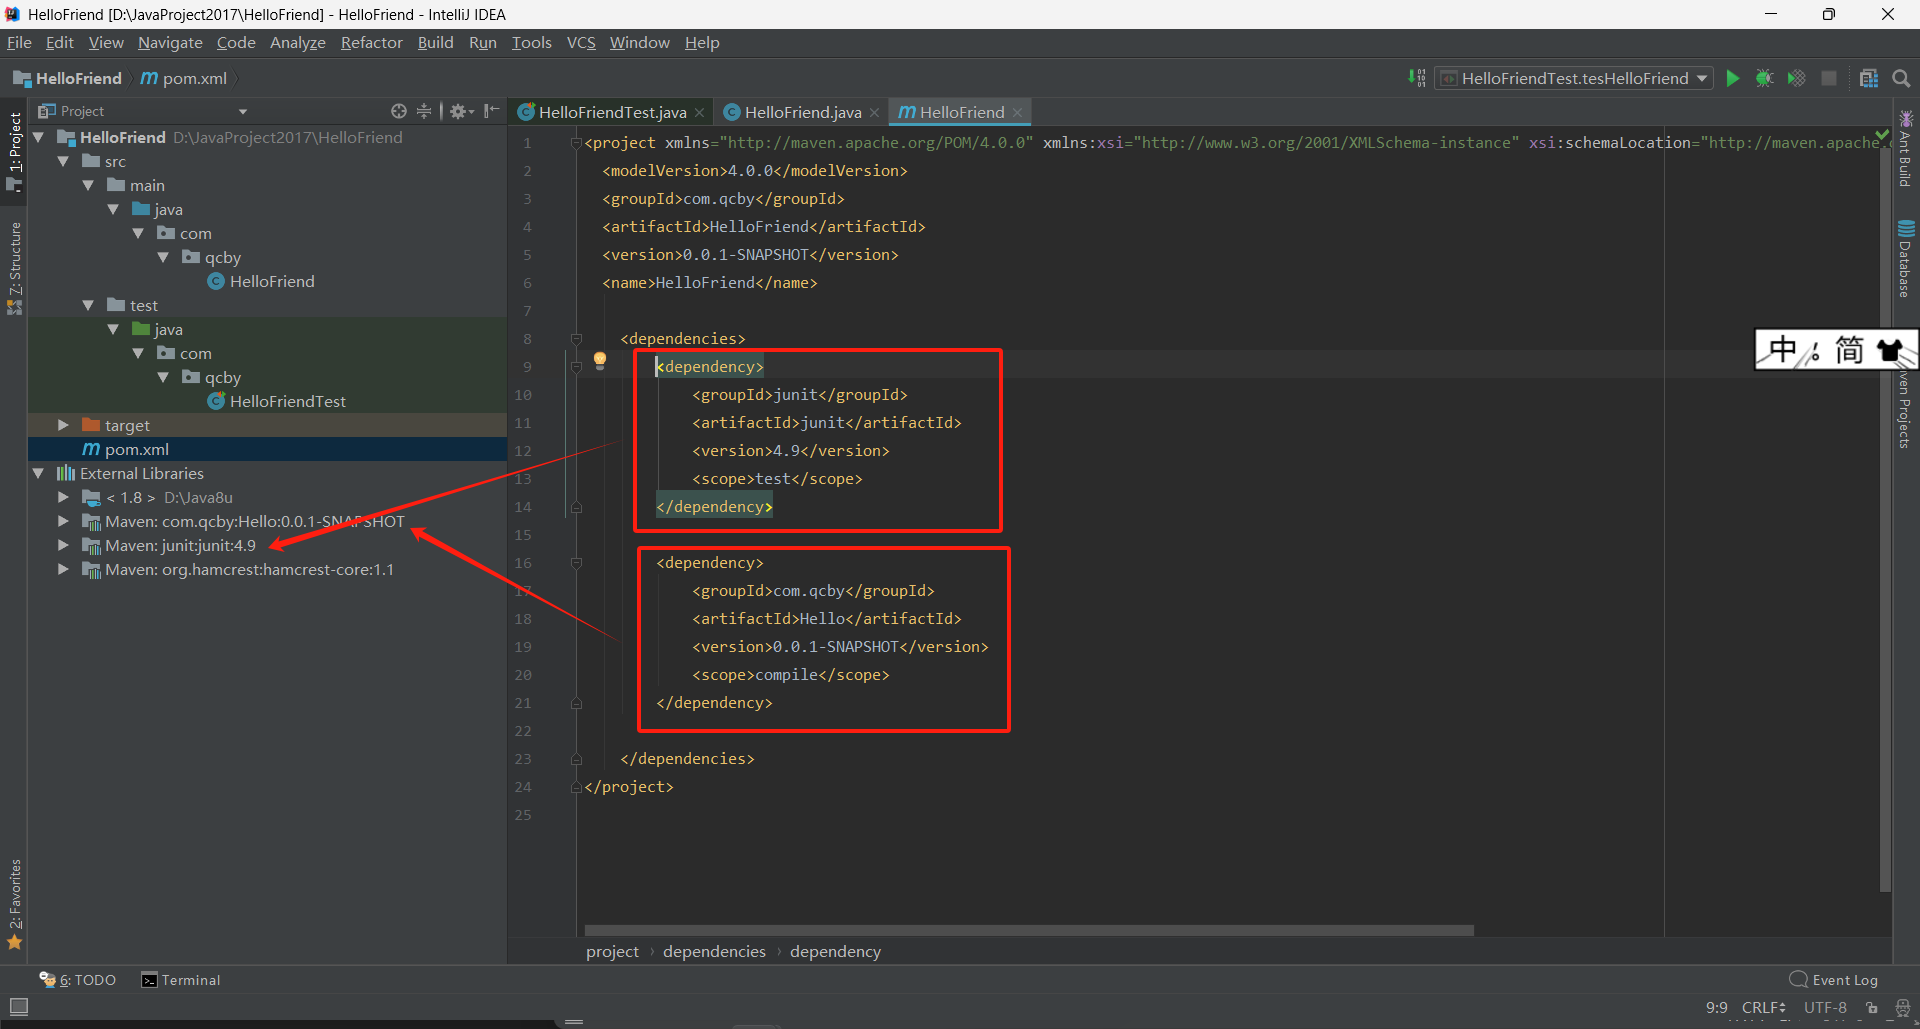
Task: Open Search Everywhere magnifier icon
Action: (1901, 78)
